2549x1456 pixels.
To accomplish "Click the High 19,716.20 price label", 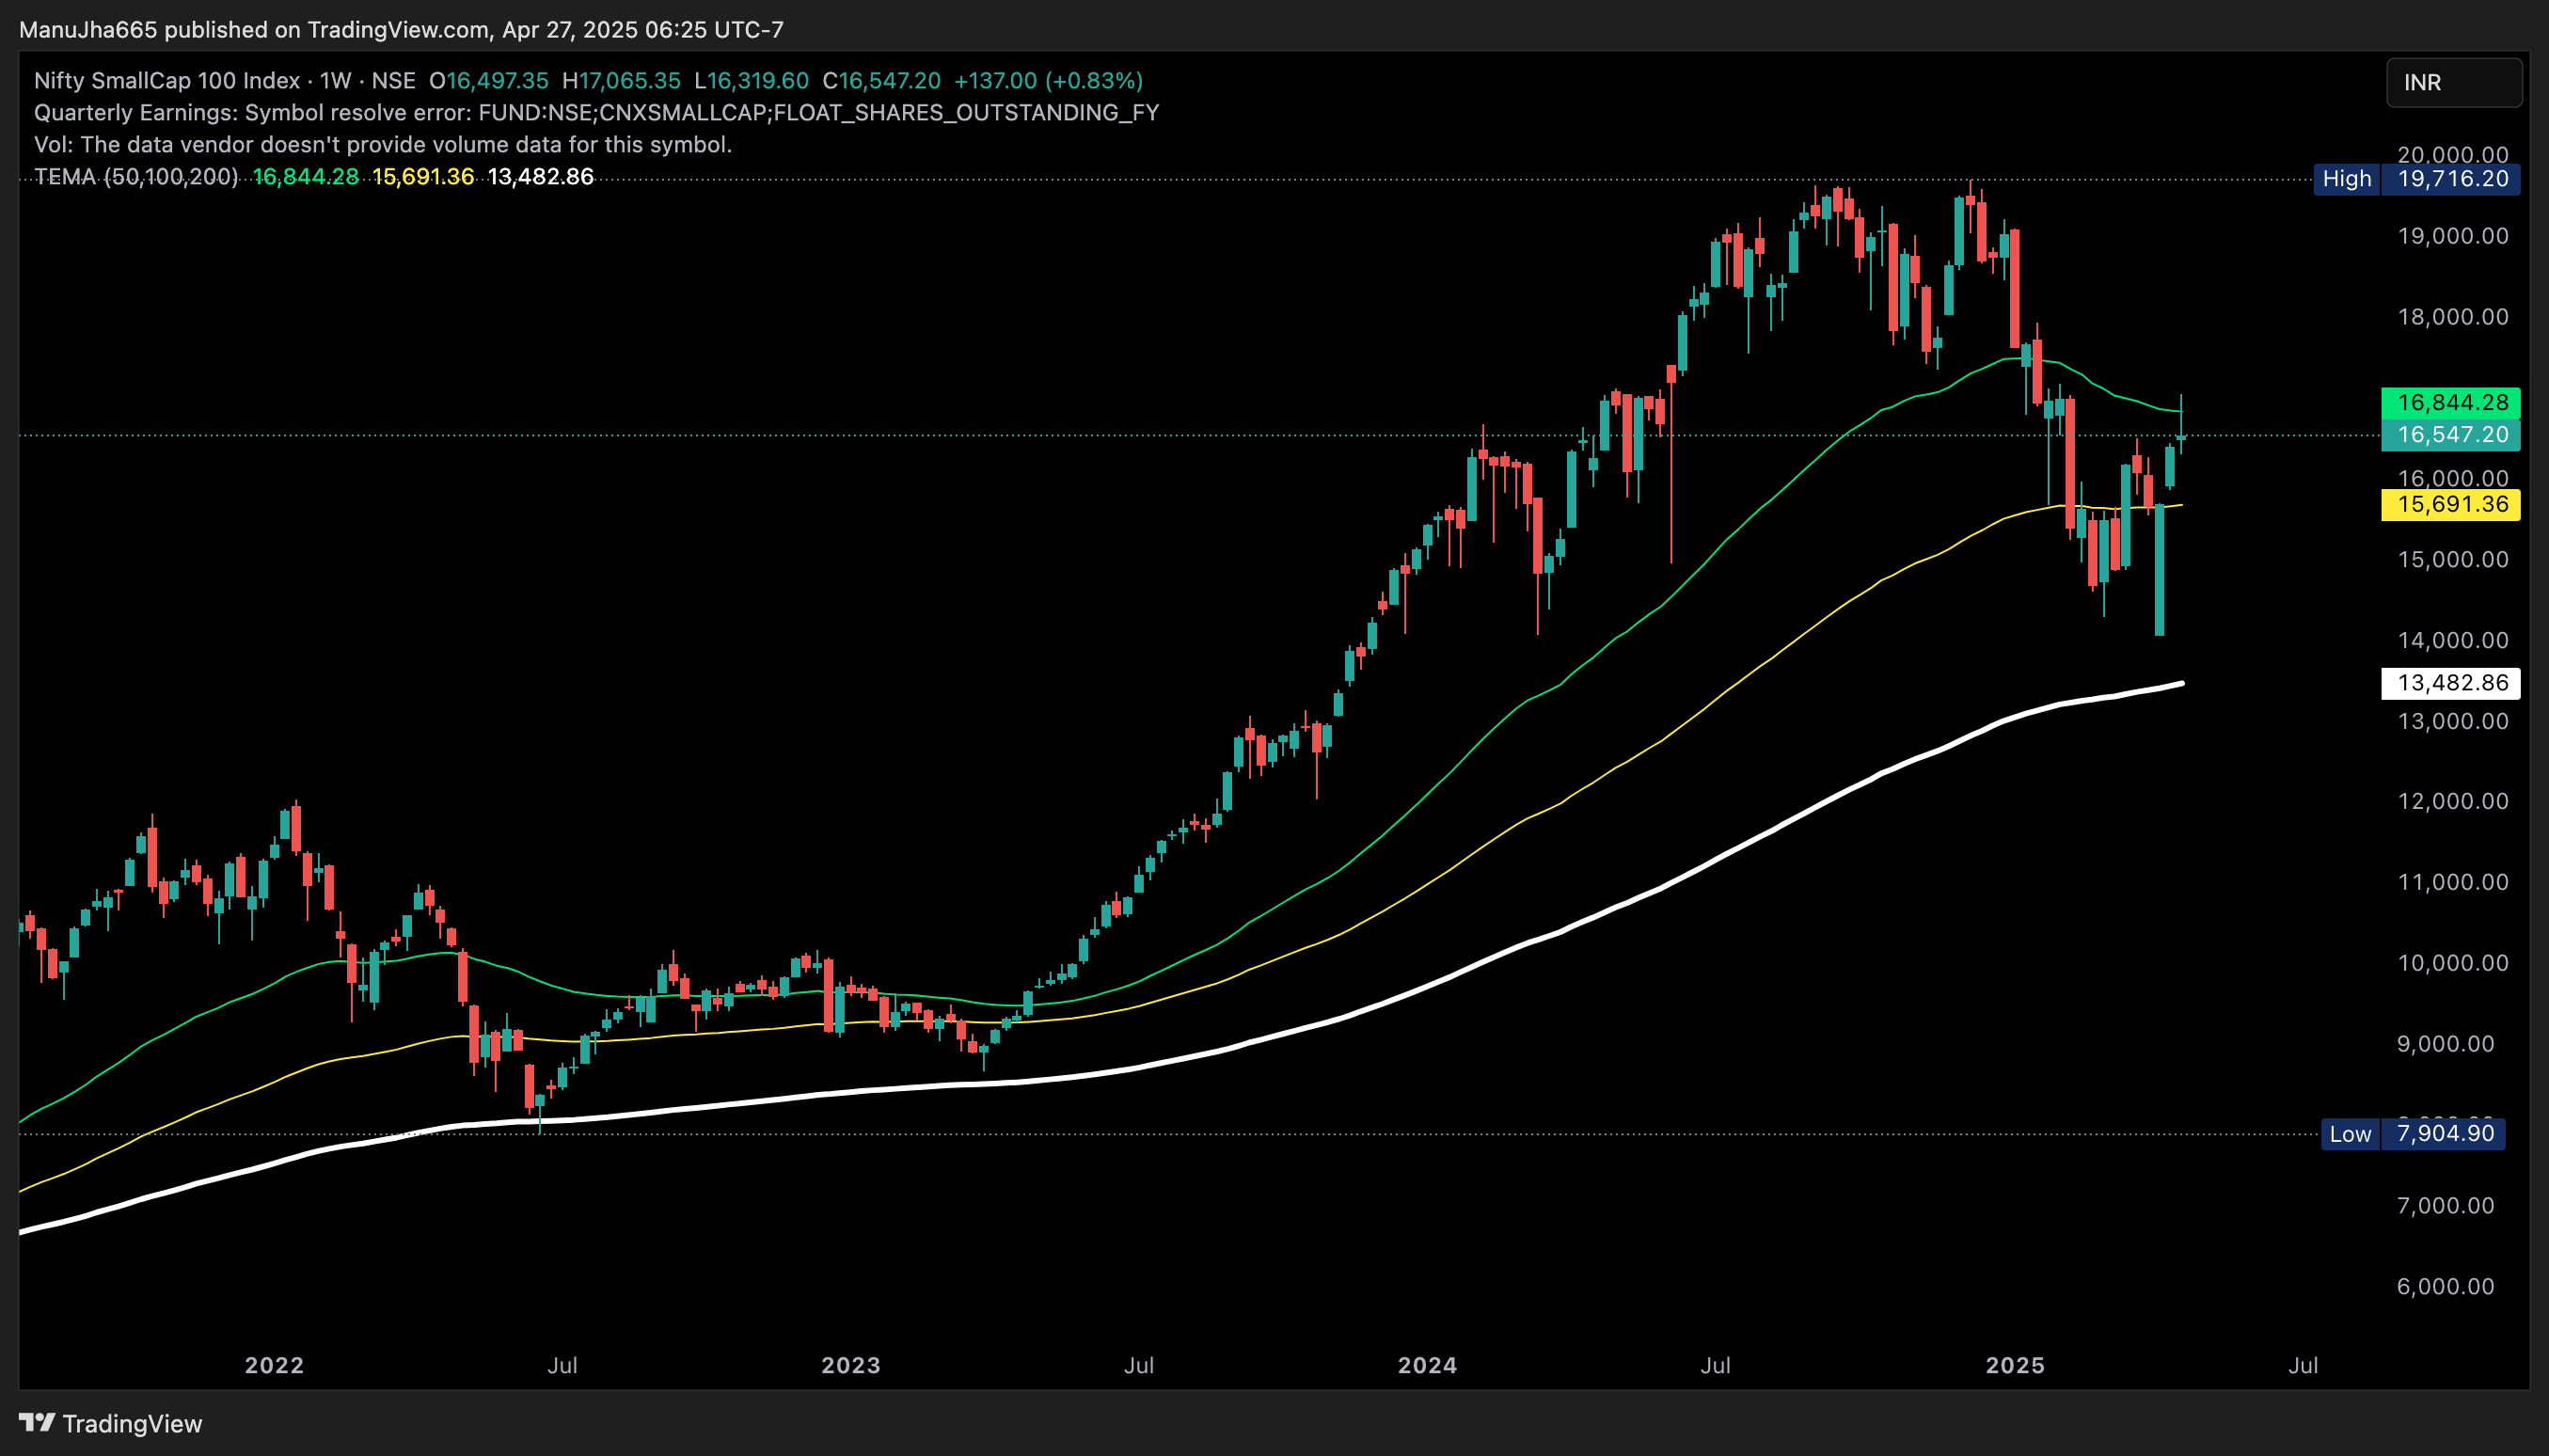I will 2416,179.
